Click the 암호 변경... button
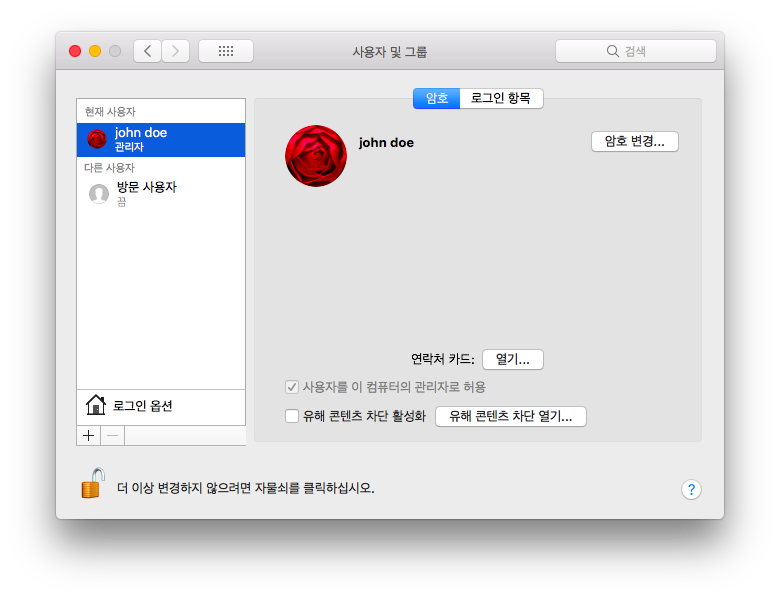This screenshot has height=599, width=780. click(x=634, y=141)
